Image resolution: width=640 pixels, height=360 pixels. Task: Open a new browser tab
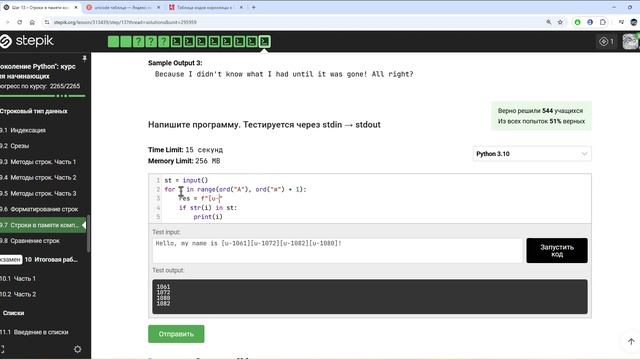[x=253, y=7]
